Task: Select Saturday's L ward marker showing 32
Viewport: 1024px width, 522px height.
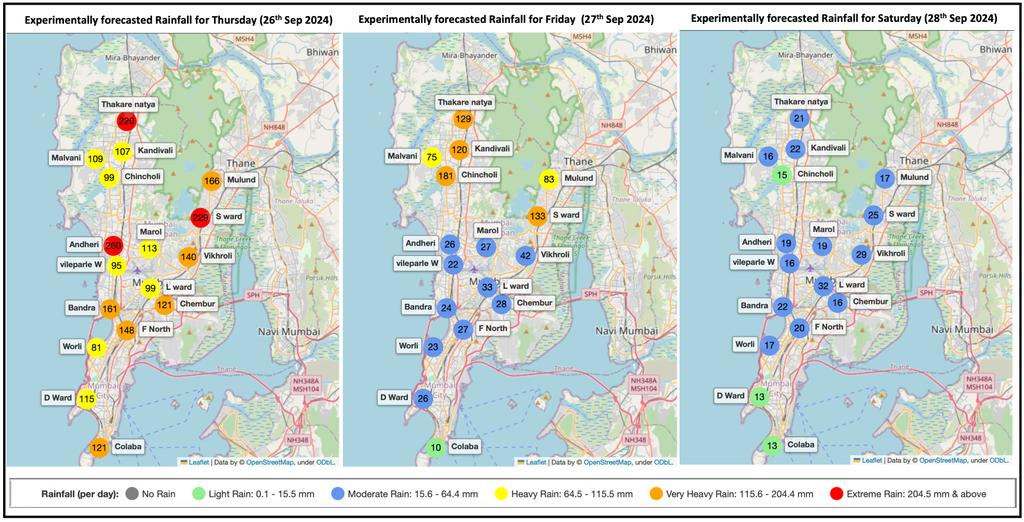Action: click(x=824, y=285)
